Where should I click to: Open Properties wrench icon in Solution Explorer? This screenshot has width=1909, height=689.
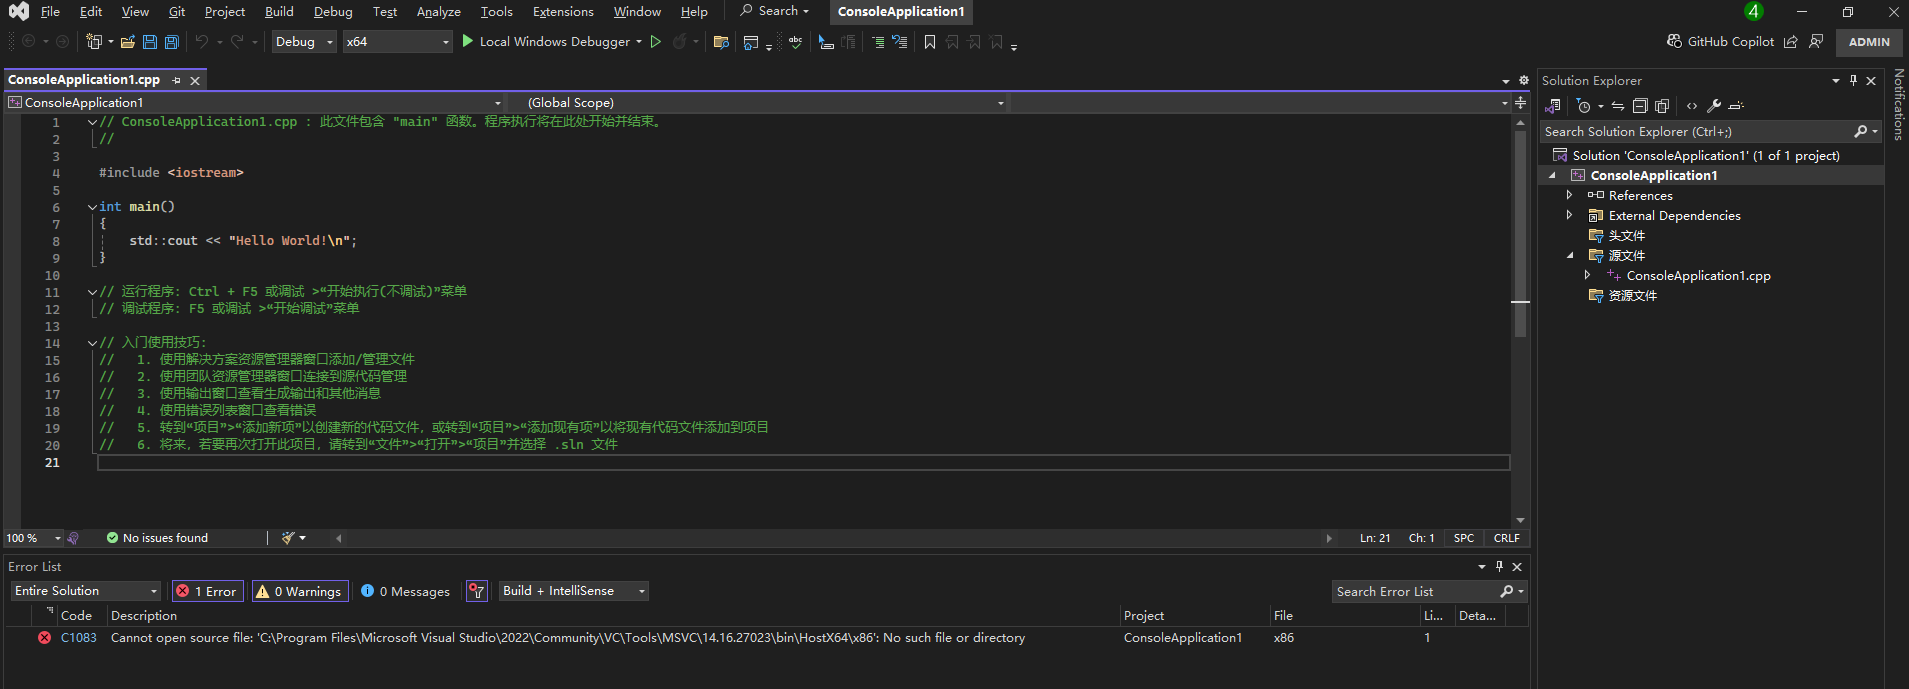coord(1714,106)
